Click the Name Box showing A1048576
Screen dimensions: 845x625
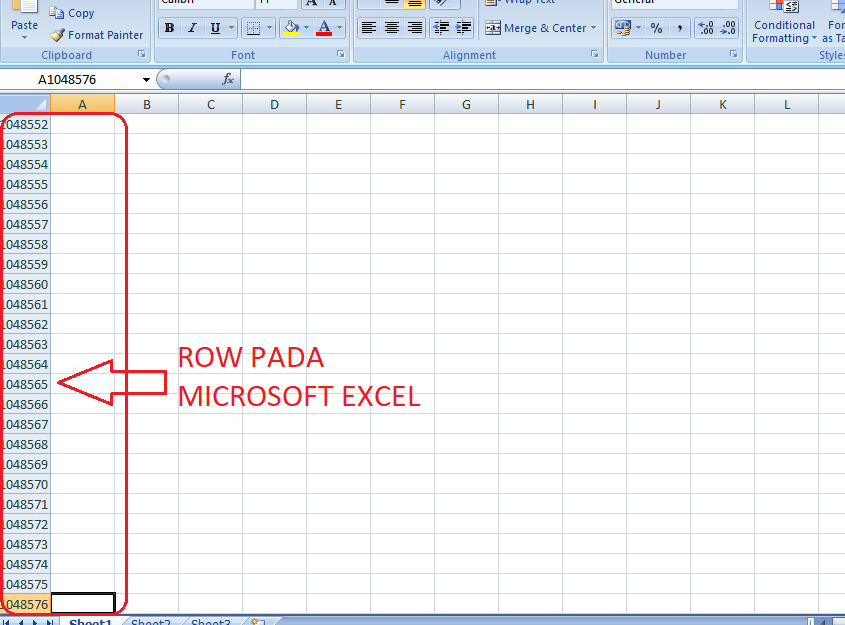pos(69,80)
